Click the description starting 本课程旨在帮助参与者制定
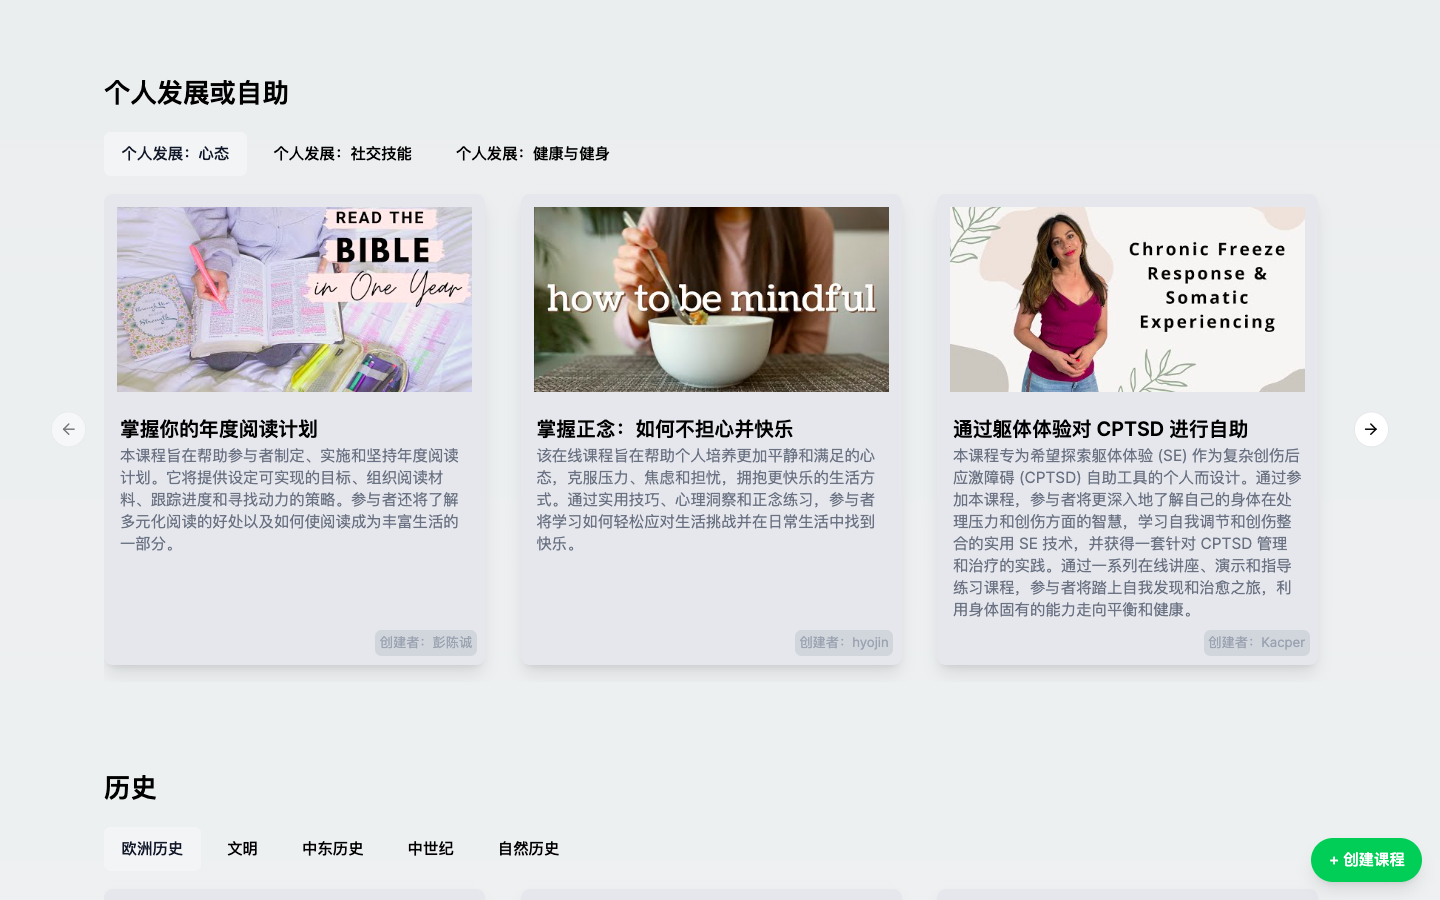Screen dimensions: 1440x900 pos(290,500)
